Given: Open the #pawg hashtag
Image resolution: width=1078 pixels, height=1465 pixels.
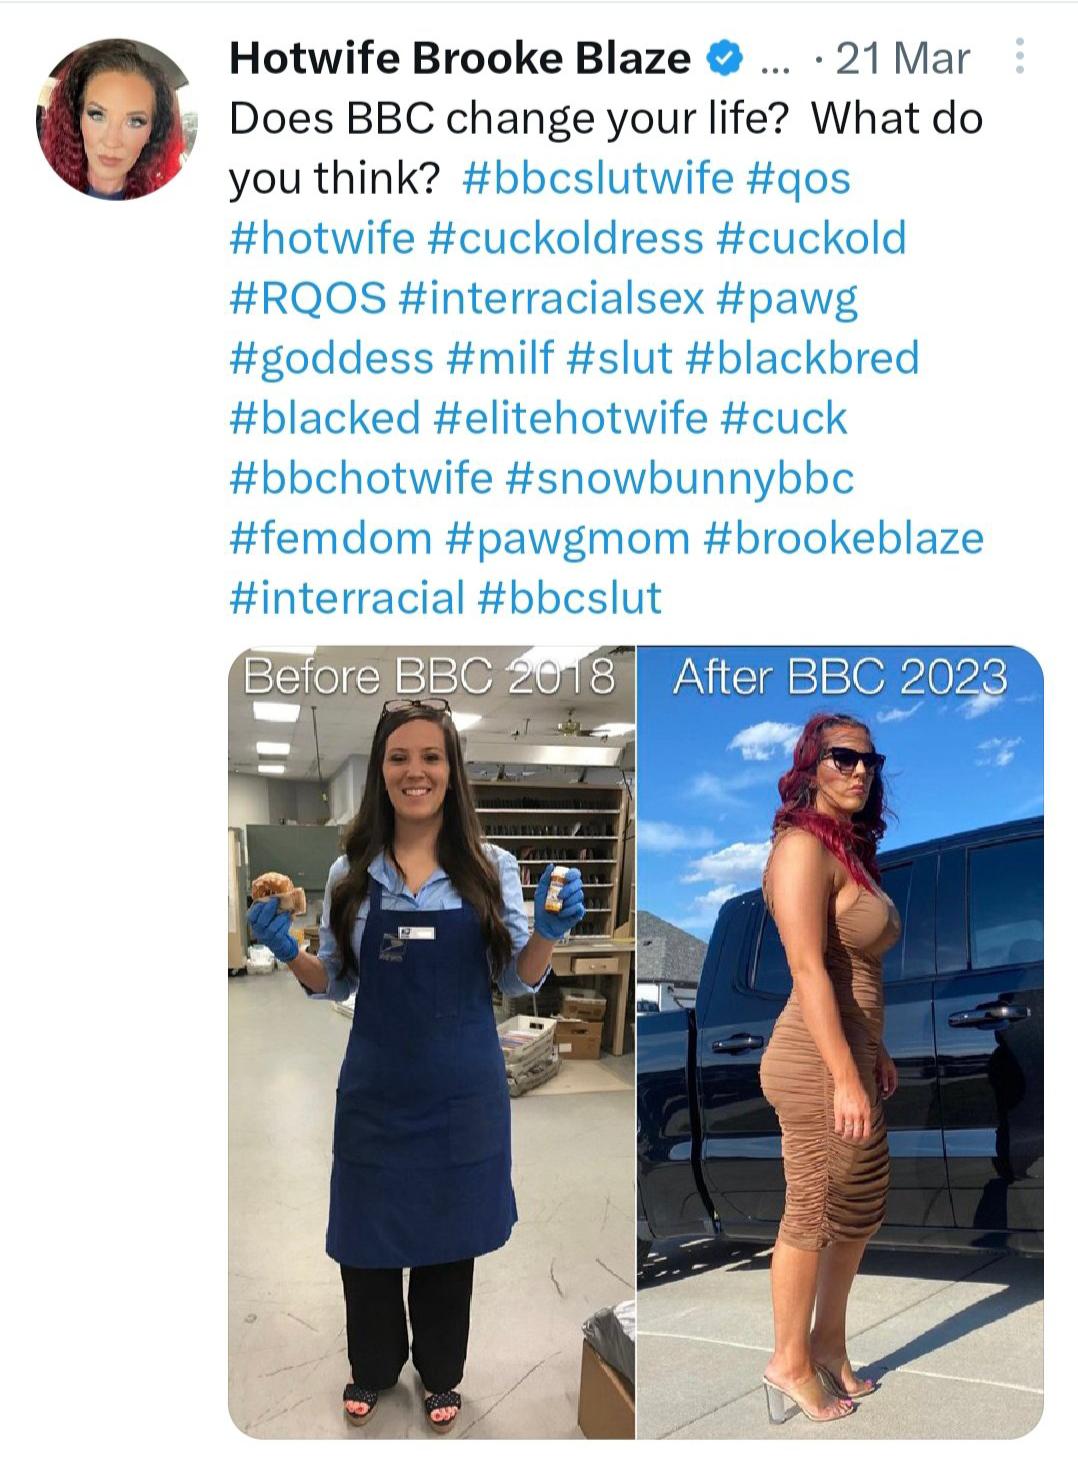Looking at the screenshot, I should pyautogui.click(x=788, y=300).
